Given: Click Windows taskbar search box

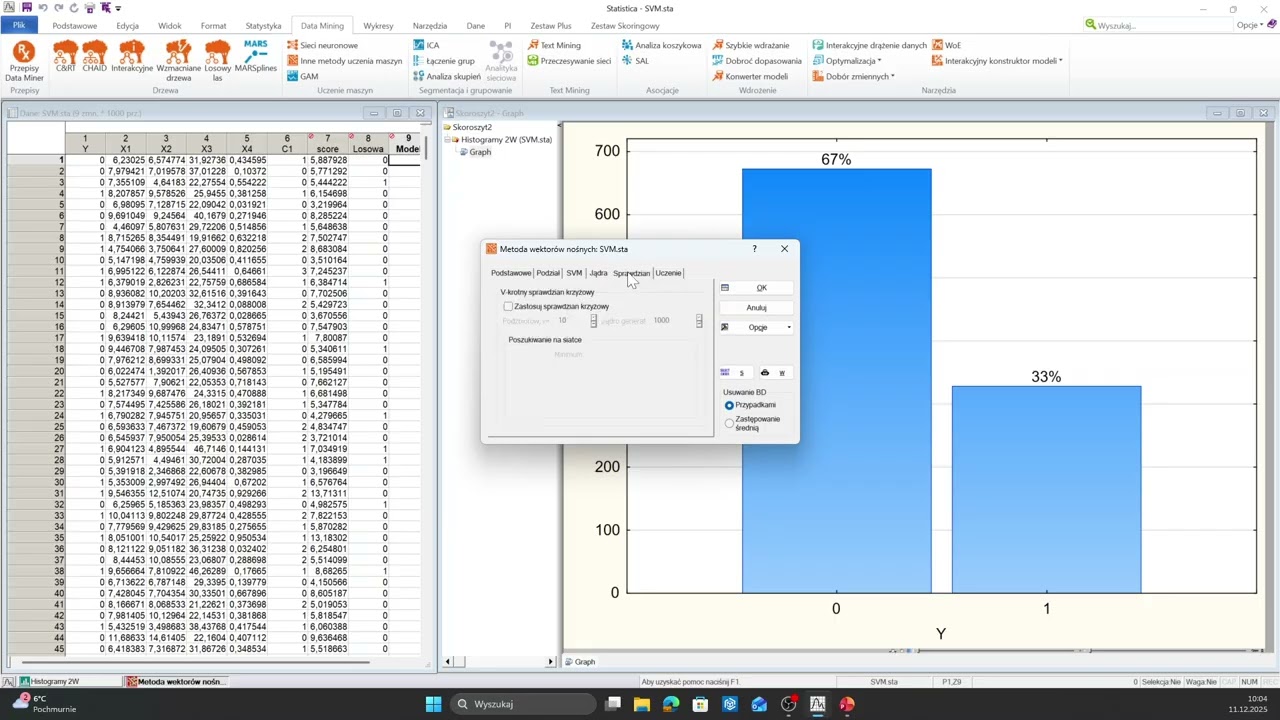Looking at the screenshot, I should pos(523,704).
